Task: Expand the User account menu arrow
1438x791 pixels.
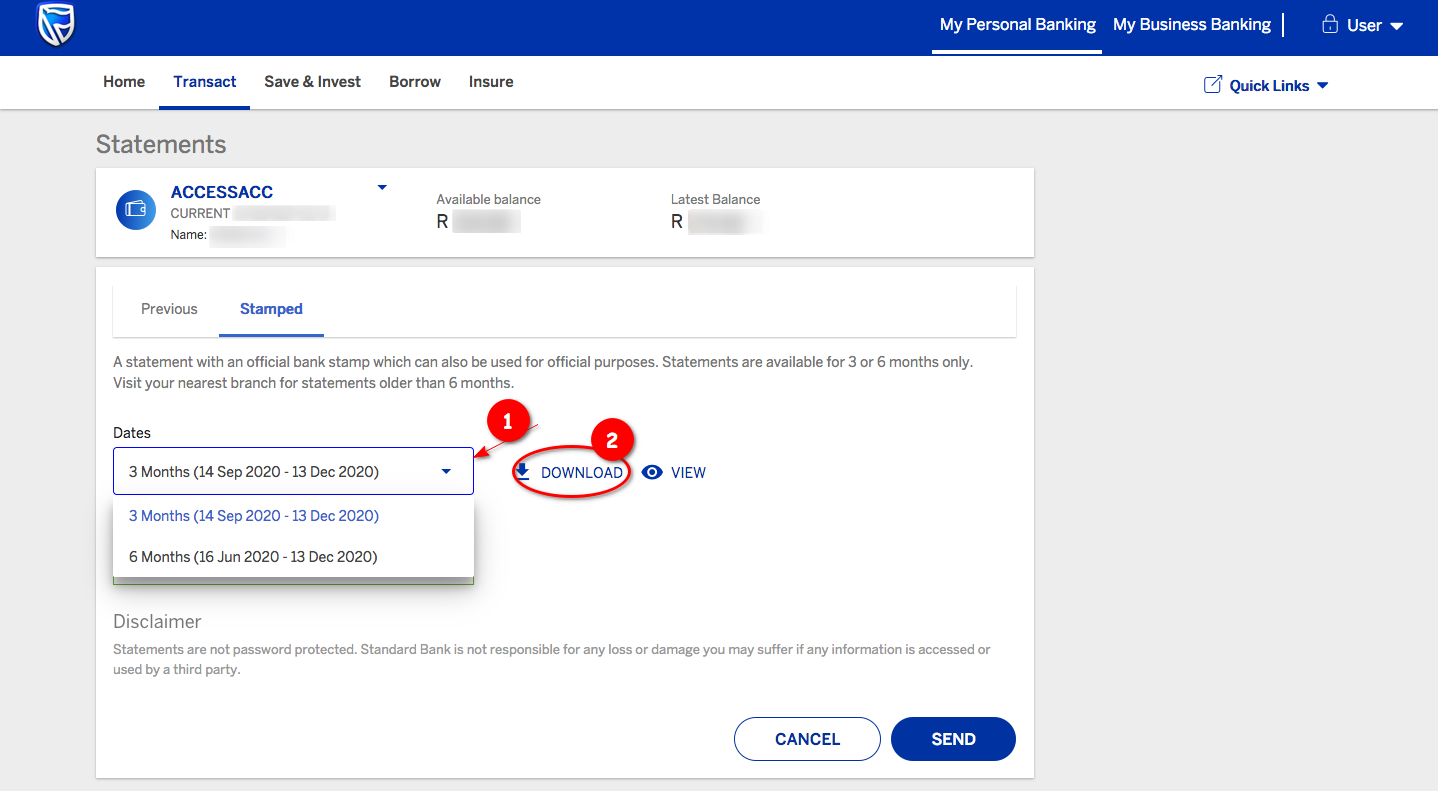Action: [x=1397, y=26]
